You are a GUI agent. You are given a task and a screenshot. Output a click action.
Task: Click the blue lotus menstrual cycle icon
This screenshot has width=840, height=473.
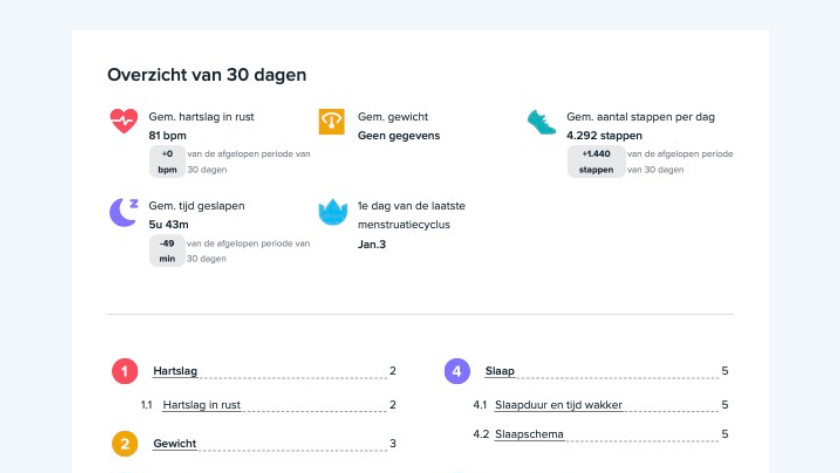(x=332, y=212)
